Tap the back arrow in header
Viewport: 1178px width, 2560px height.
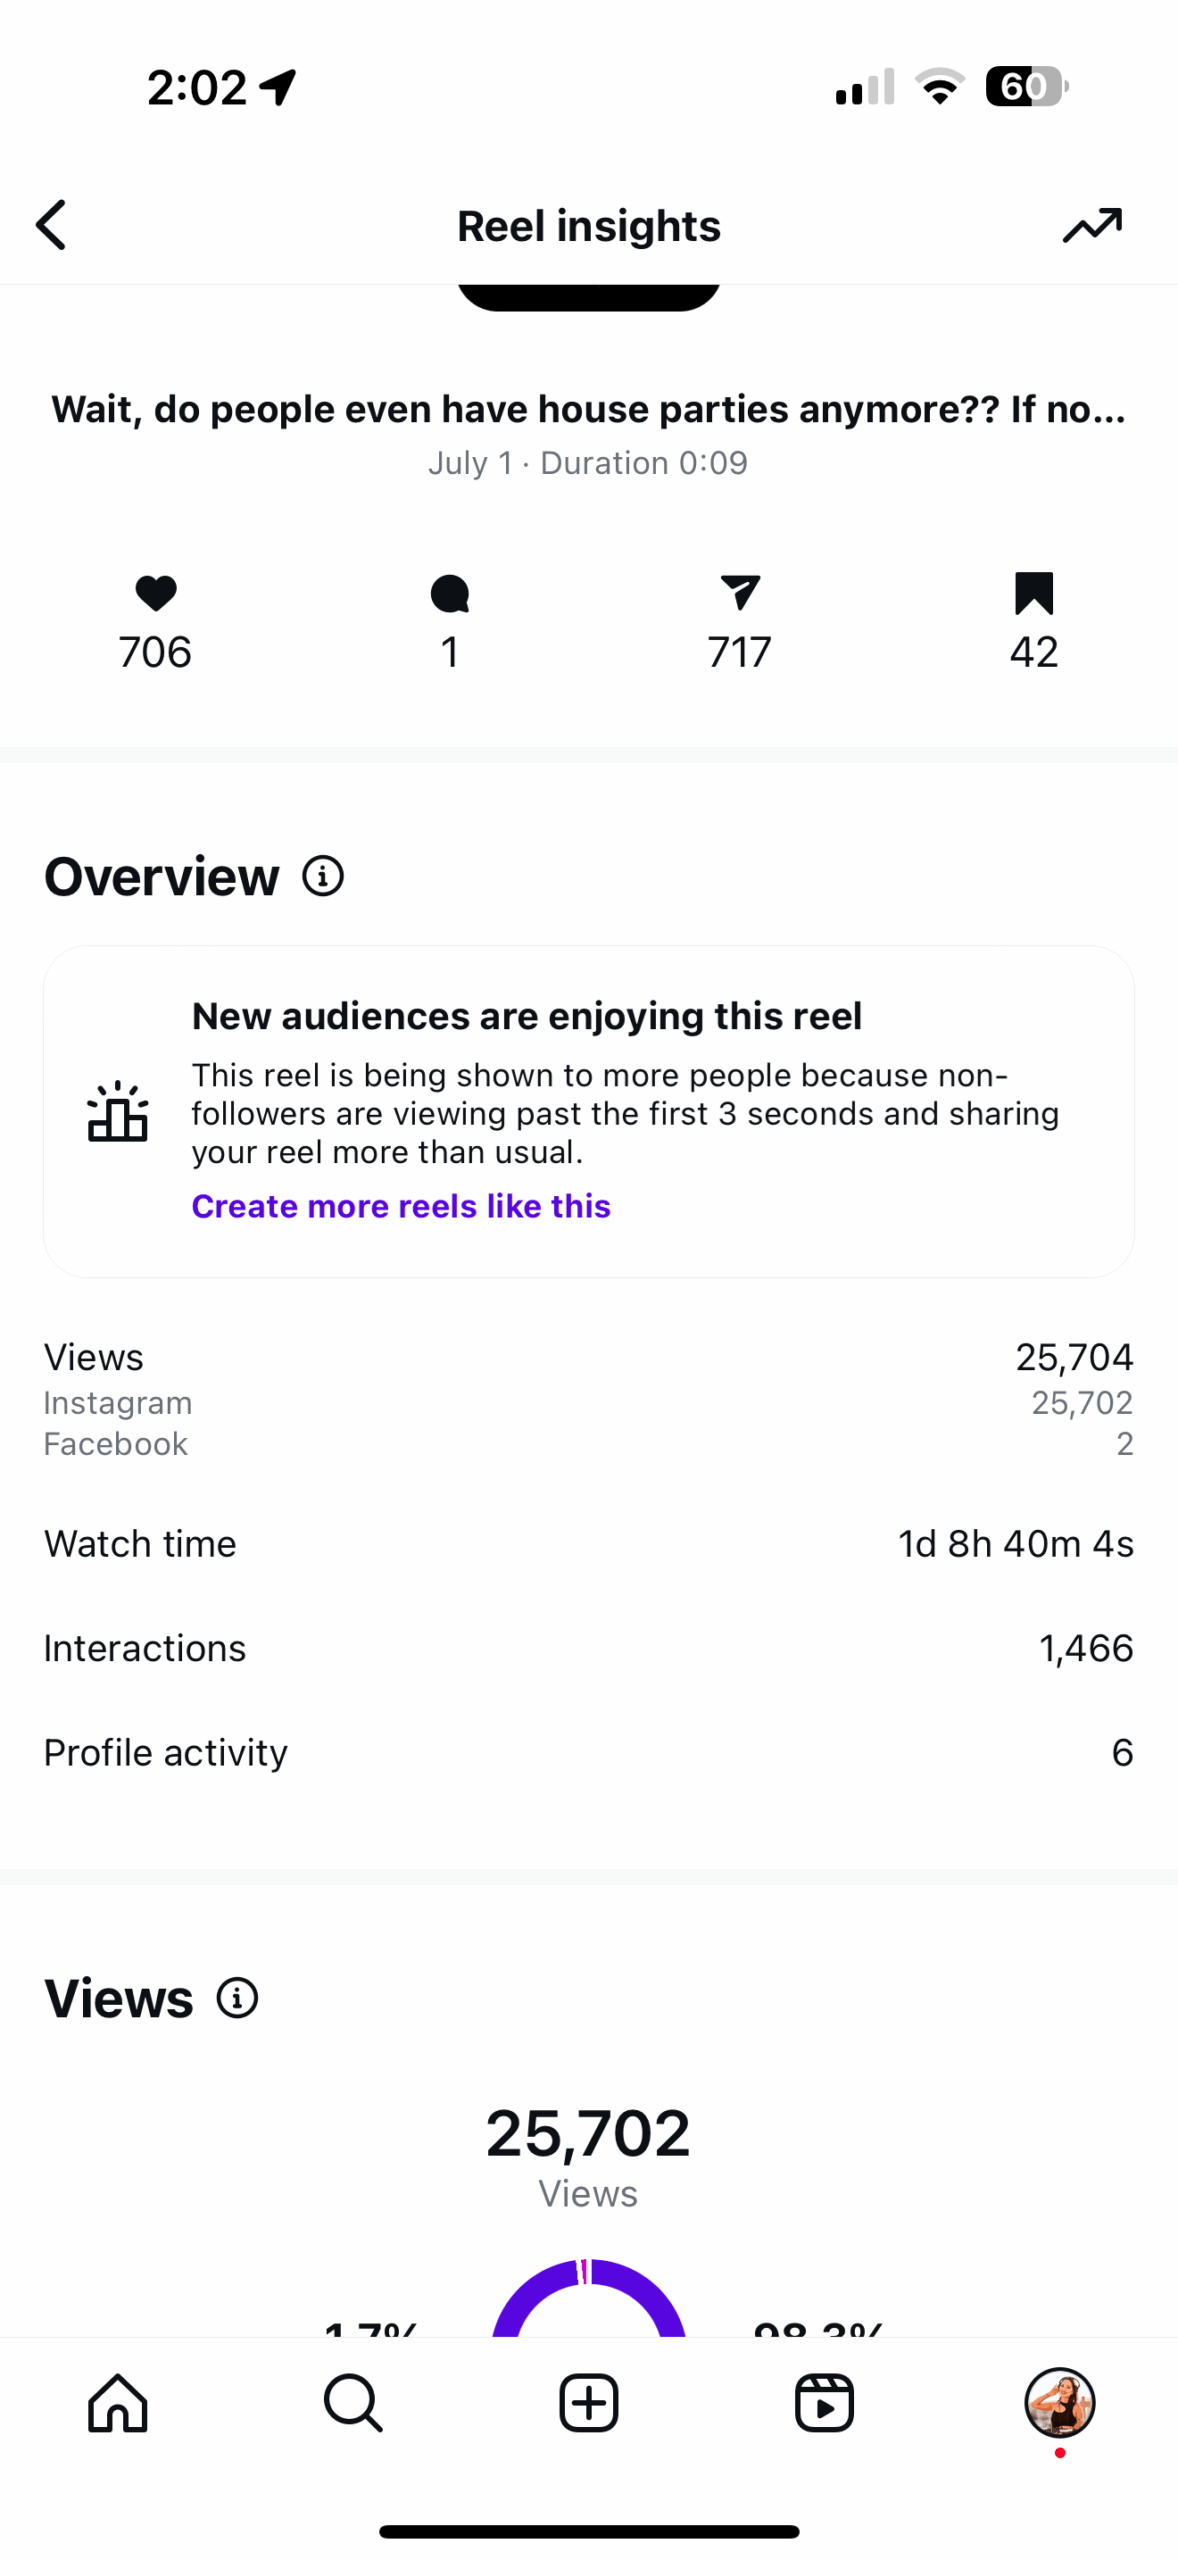click(x=52, y=224)
